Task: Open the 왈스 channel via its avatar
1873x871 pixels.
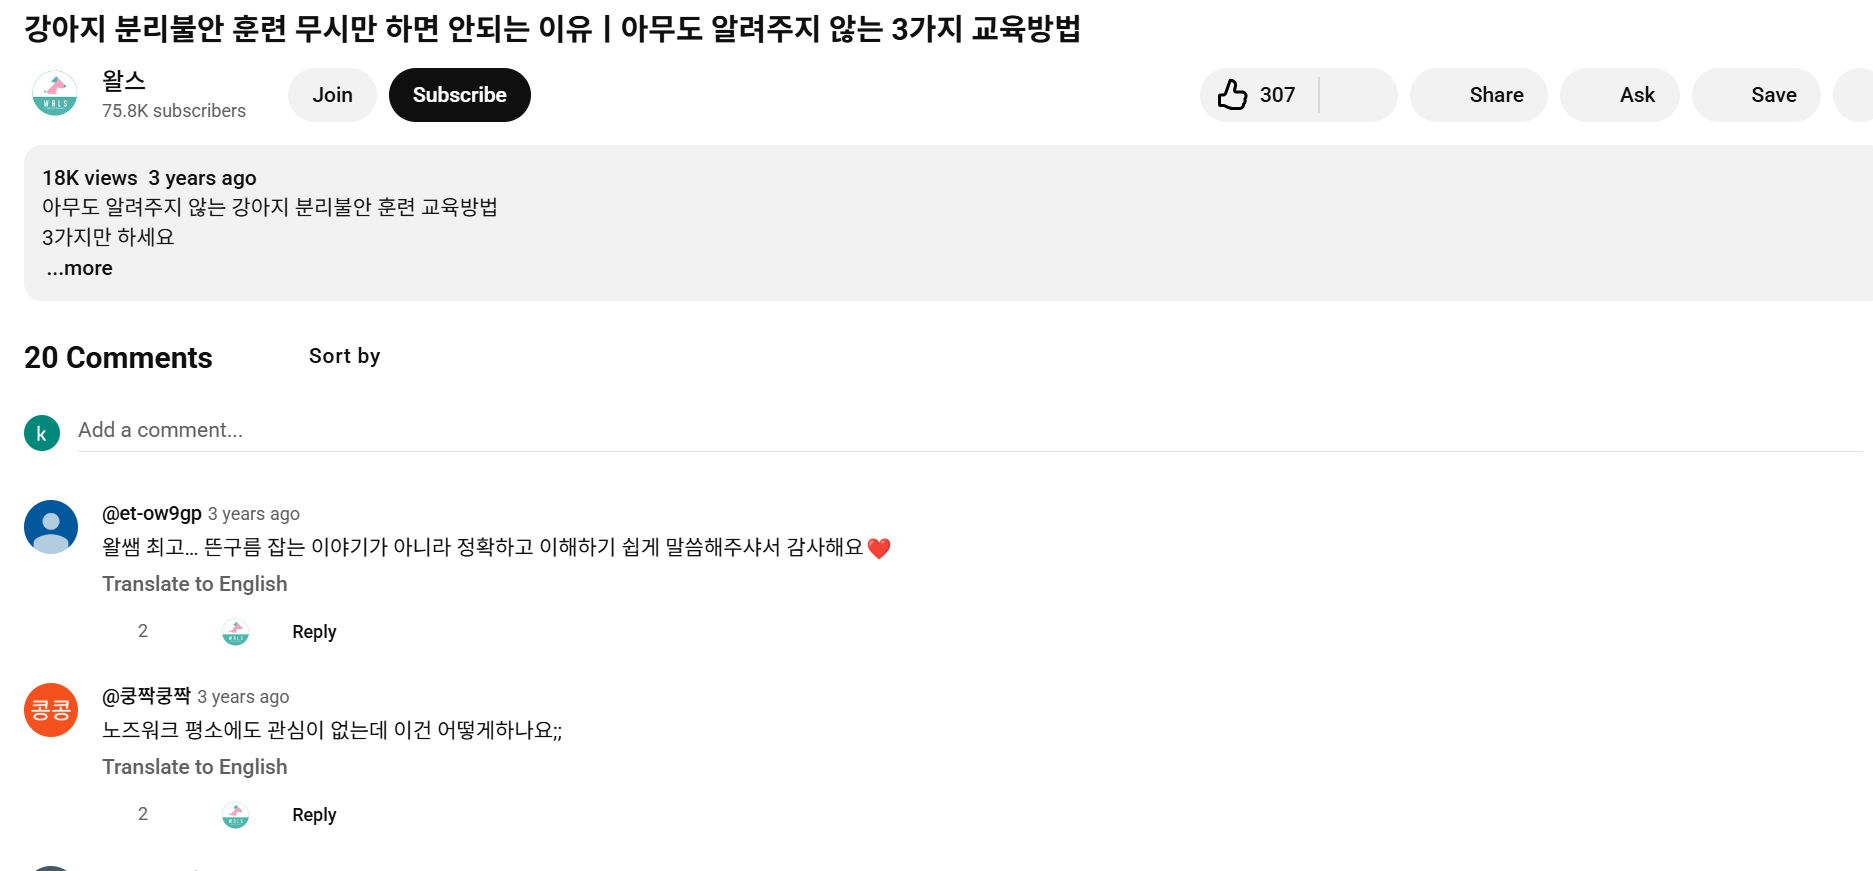Action: pos(55,95)
